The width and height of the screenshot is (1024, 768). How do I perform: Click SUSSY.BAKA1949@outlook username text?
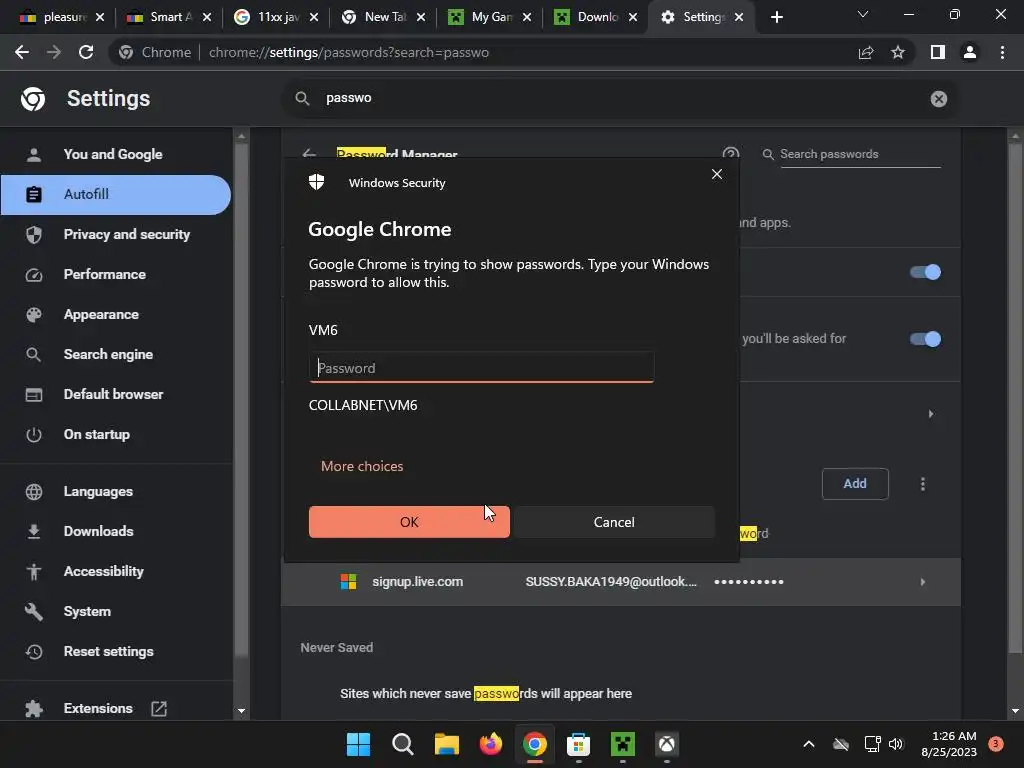611,582
